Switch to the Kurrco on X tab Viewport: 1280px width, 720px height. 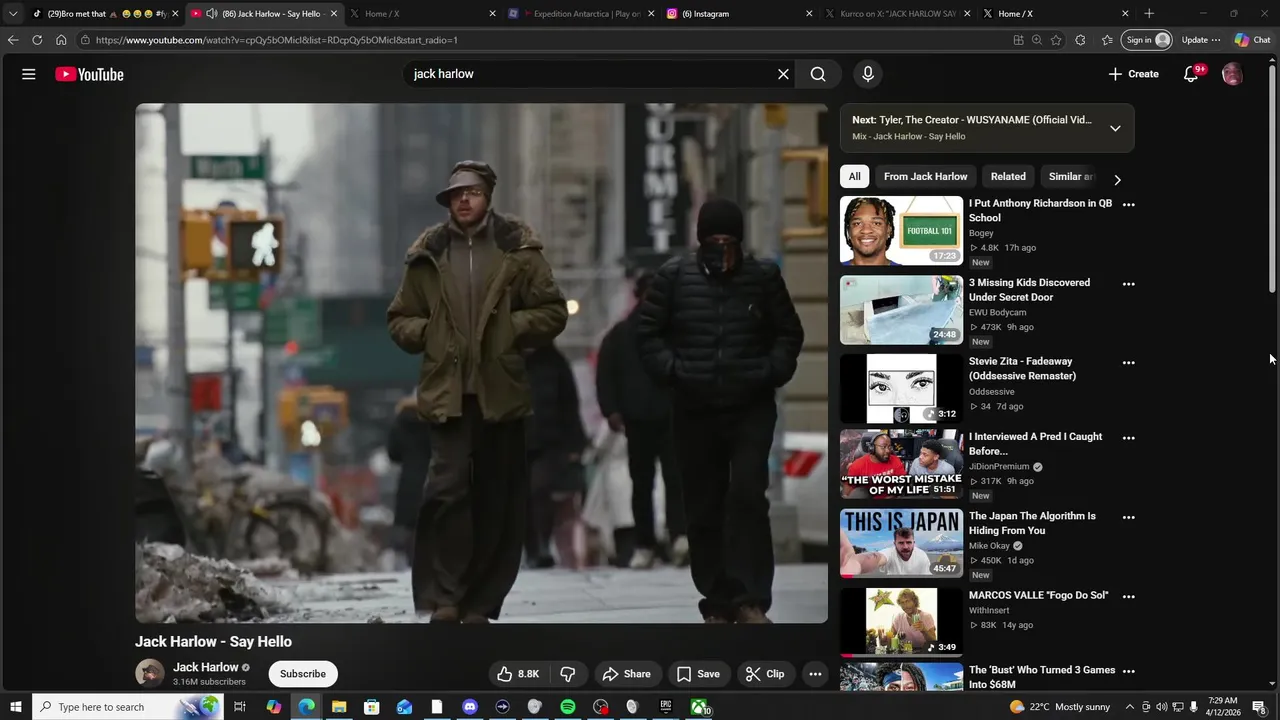(x=897, y=14)
